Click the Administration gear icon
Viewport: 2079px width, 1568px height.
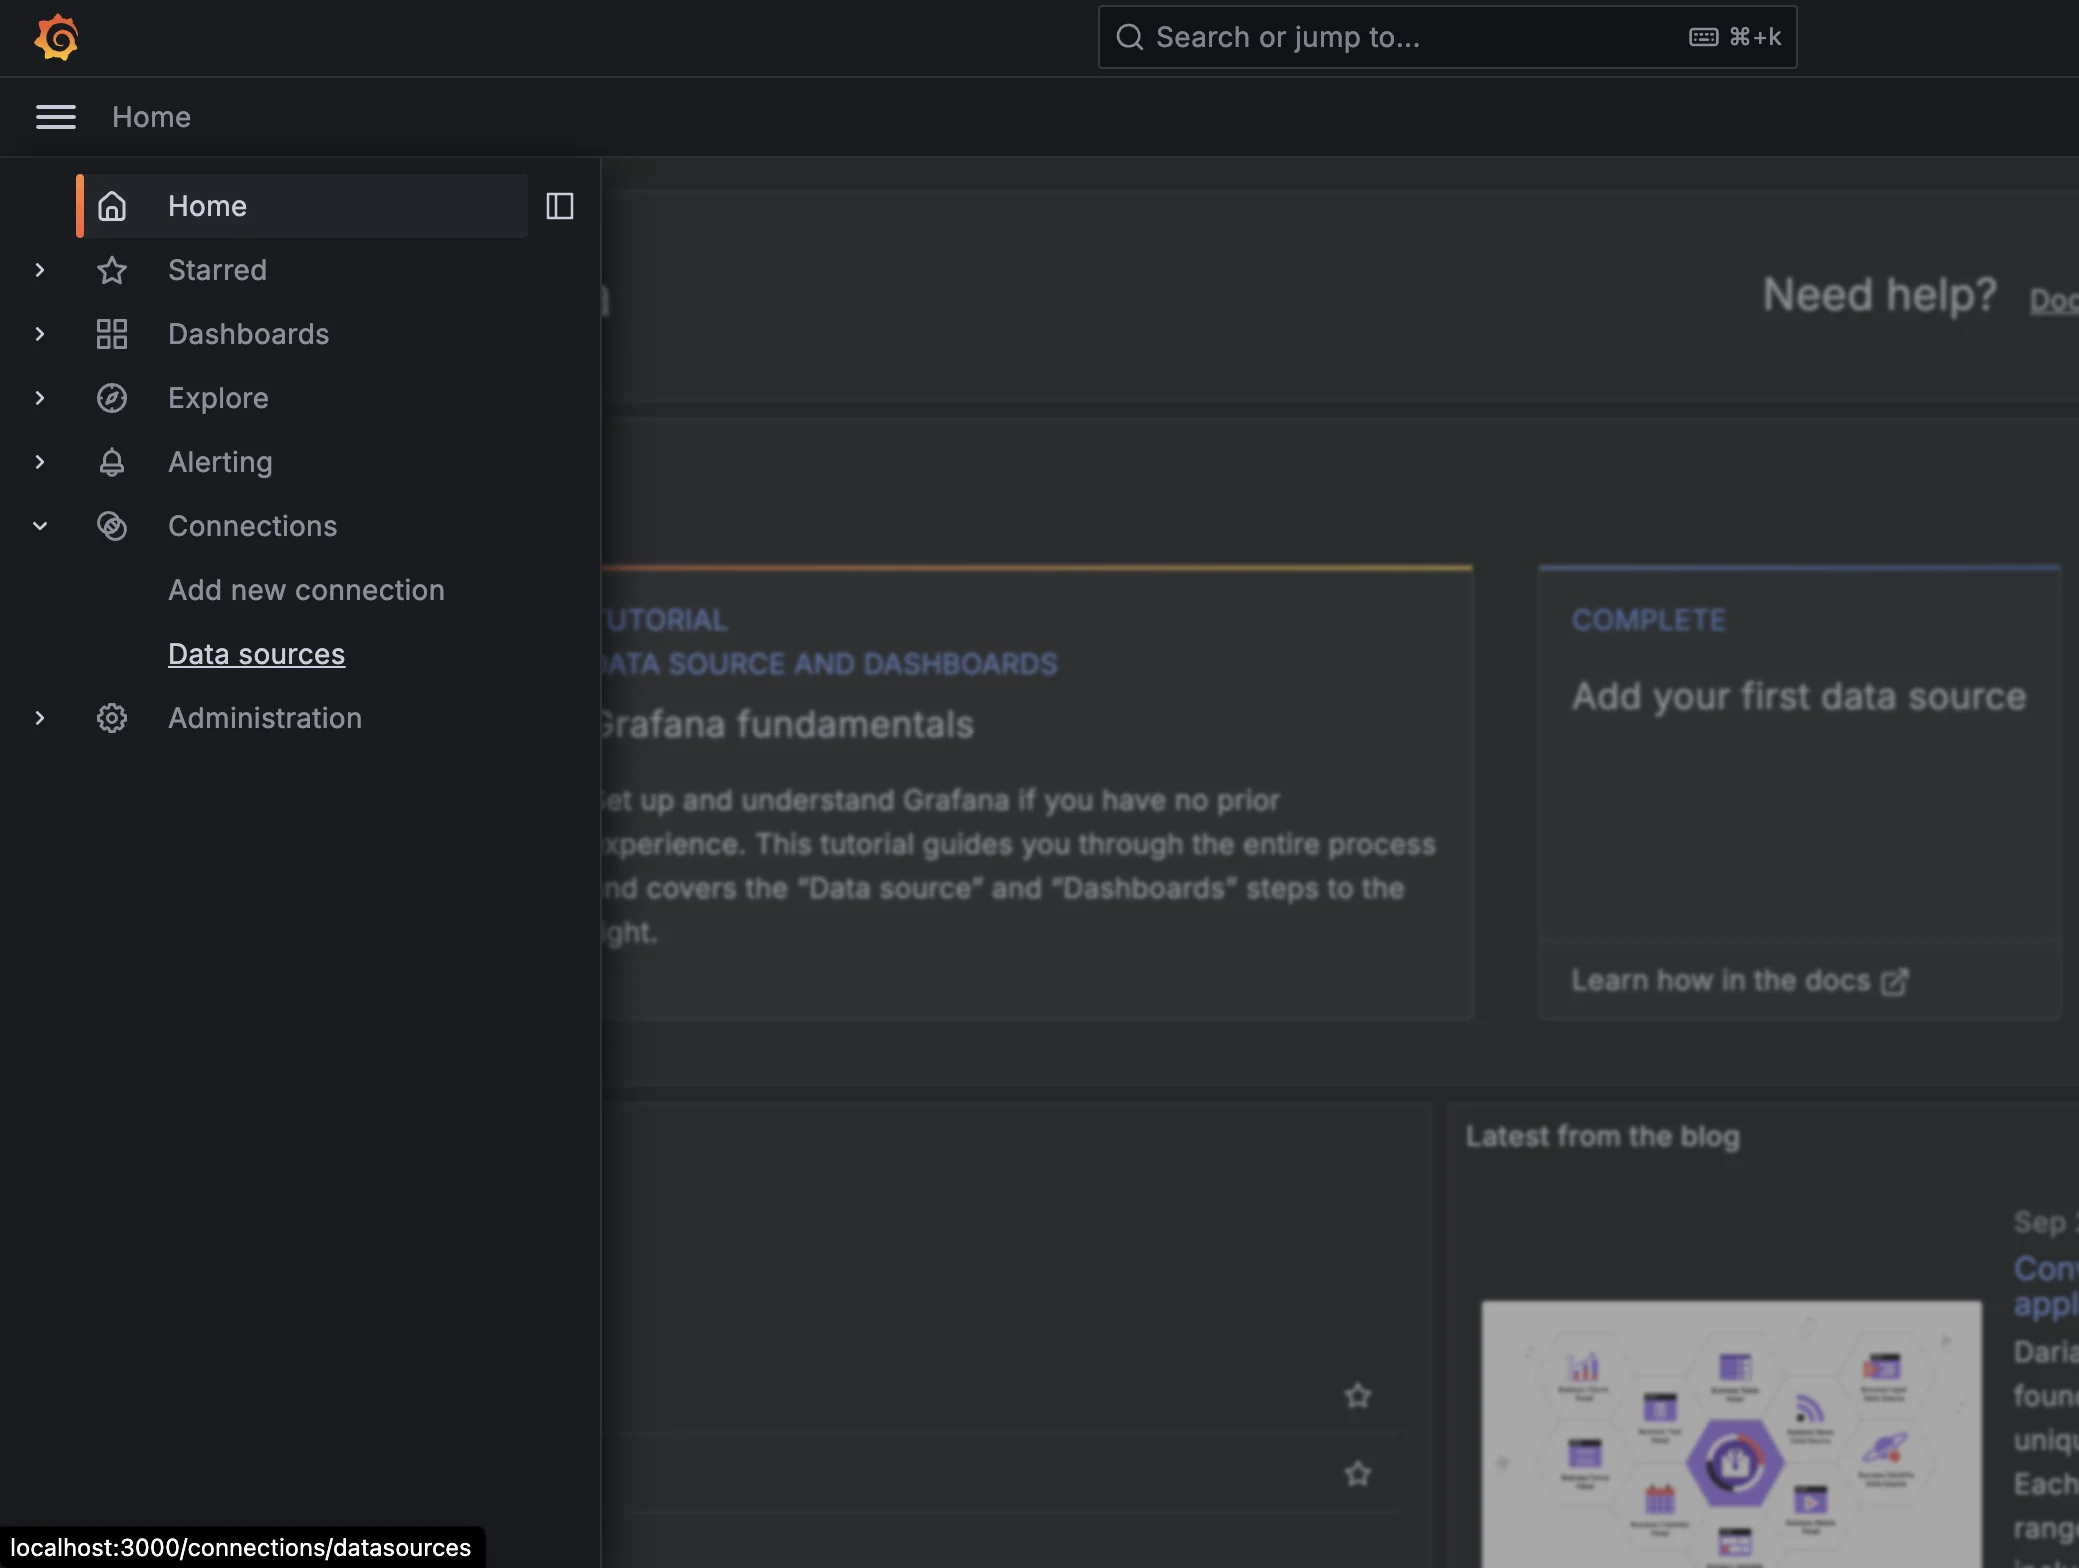click(x=112, y=718)
